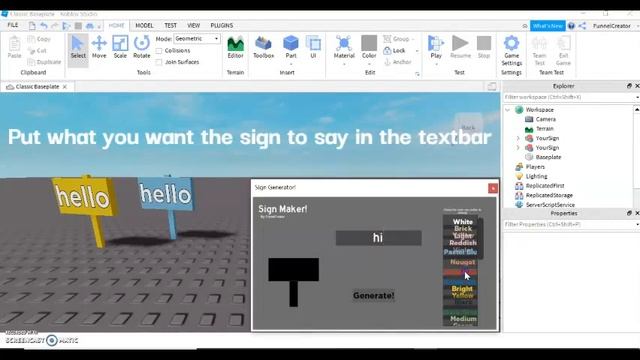Choose the White color option
This screenshot has width=640, height=360.
tap(462, 222)
